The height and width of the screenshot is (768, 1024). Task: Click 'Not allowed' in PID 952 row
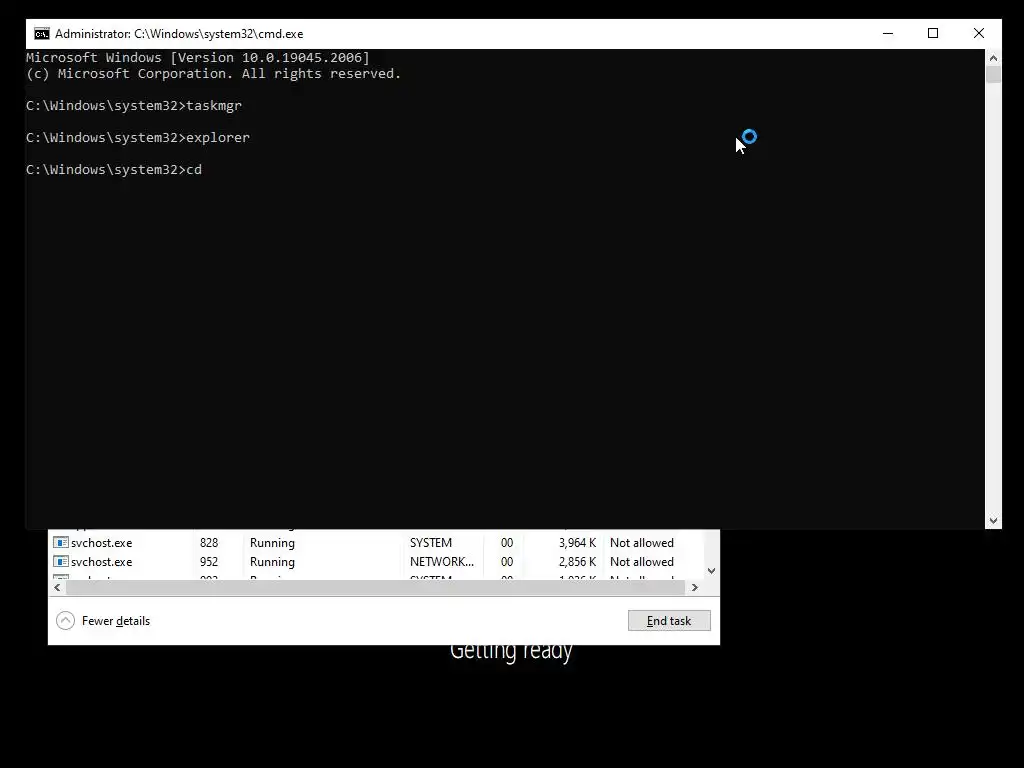coord(641,562)
